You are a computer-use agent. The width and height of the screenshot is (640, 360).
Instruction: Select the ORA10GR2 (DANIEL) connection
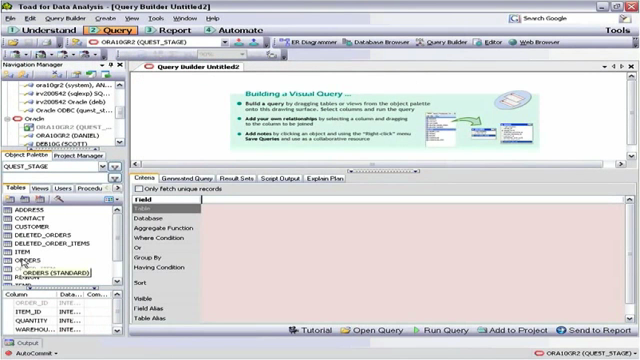pos(67,136)
